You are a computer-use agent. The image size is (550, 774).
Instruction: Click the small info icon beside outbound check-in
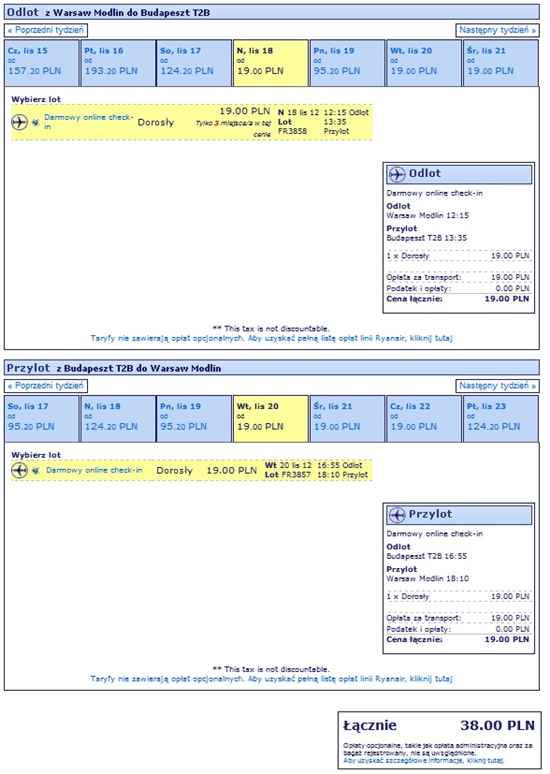click(x=36, y=122)
